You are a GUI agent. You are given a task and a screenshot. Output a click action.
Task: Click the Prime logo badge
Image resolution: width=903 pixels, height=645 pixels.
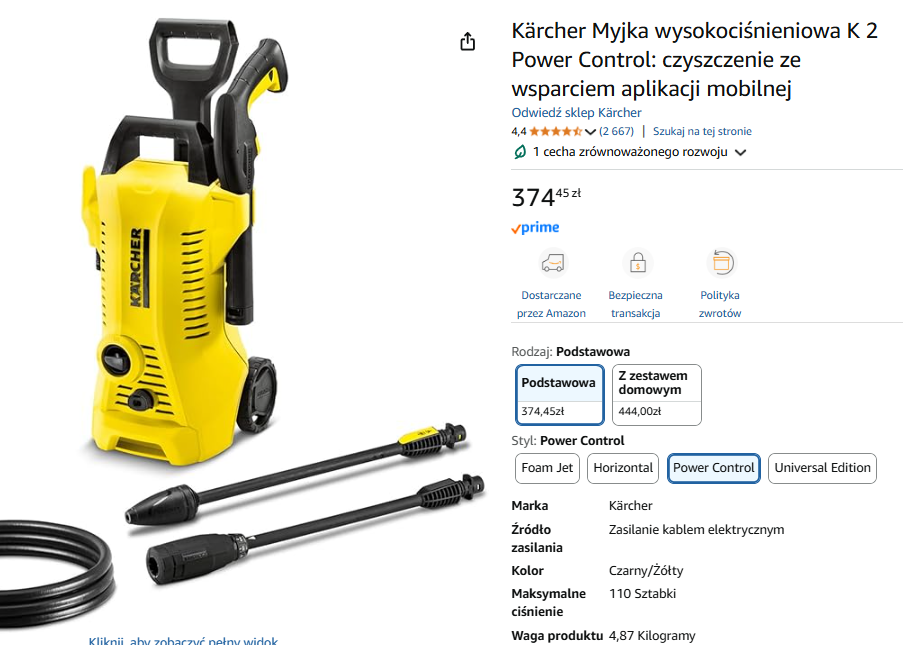[x=535, y=227]
